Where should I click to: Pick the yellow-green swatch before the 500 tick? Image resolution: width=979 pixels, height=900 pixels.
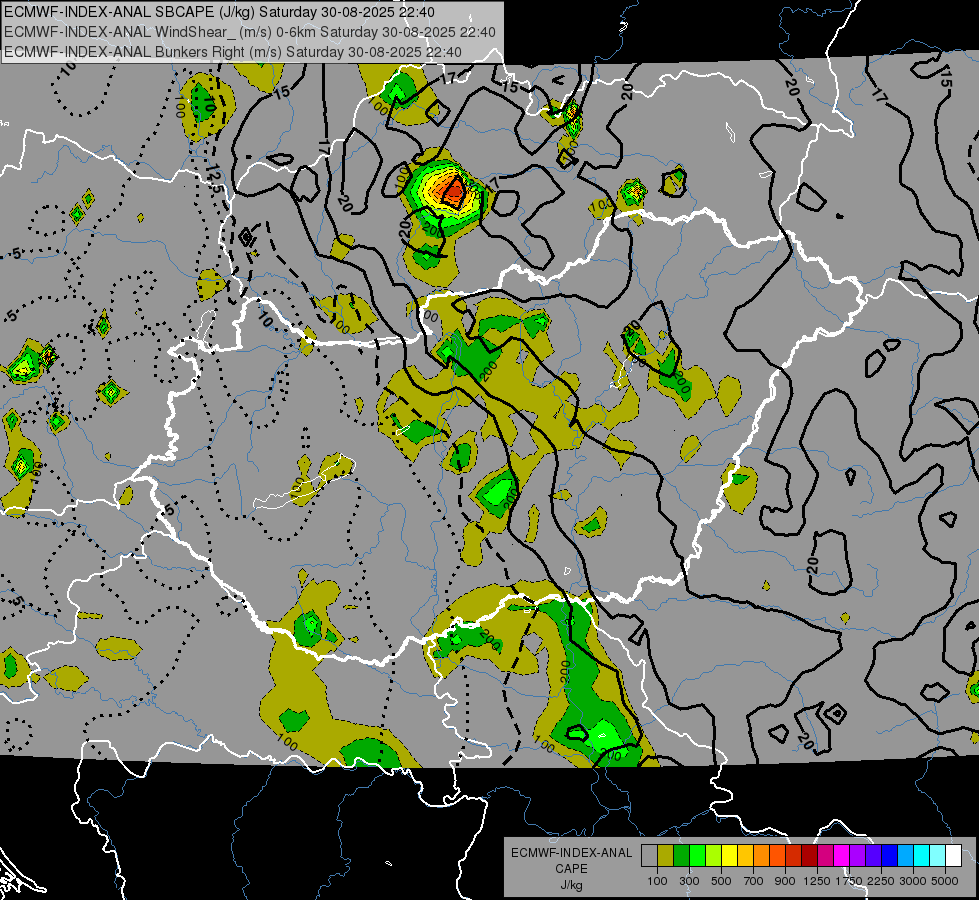click(714, 855)
